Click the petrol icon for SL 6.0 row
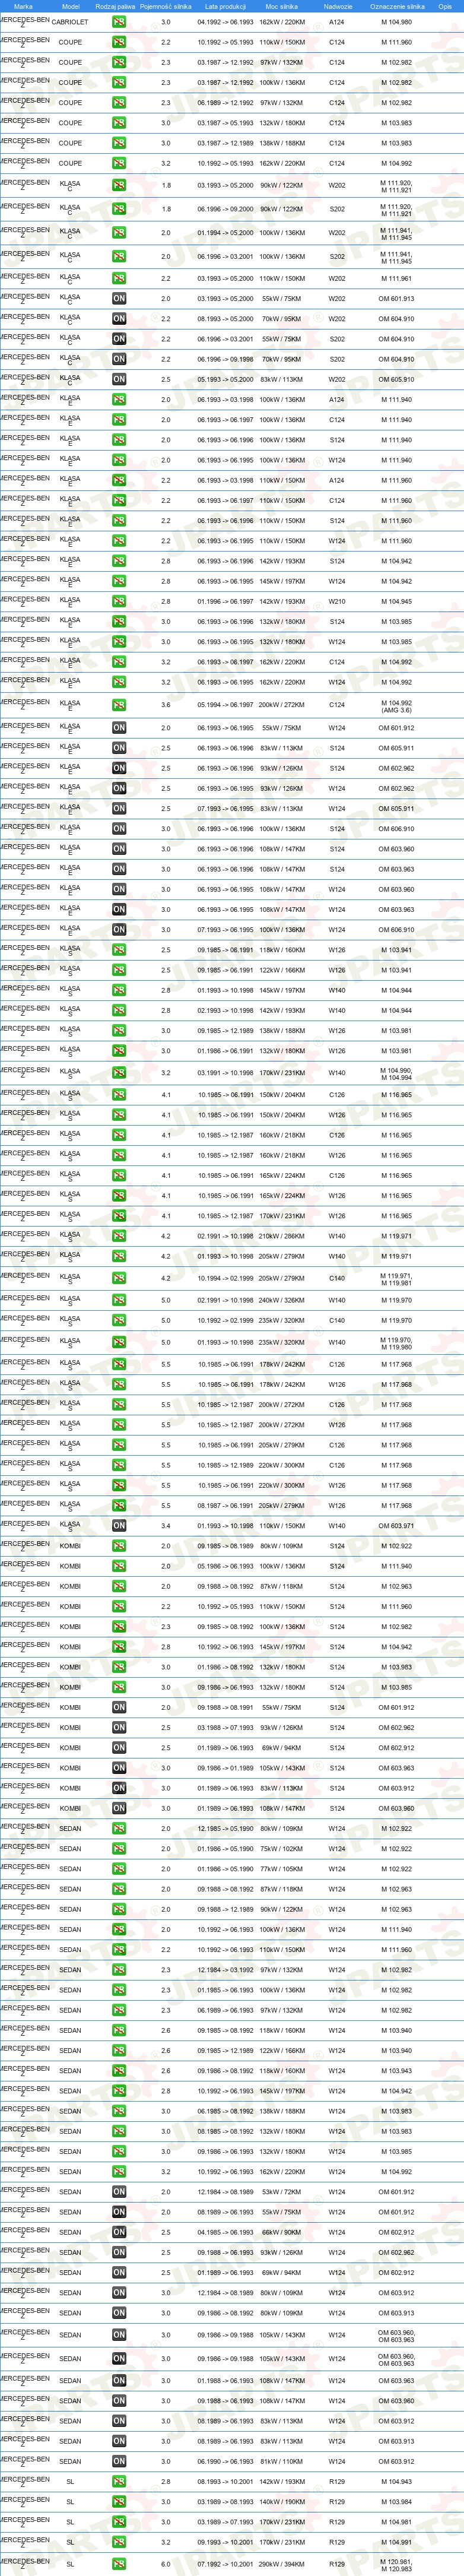The height and width of the screenshot is (2576, 464). [119, 2564]
